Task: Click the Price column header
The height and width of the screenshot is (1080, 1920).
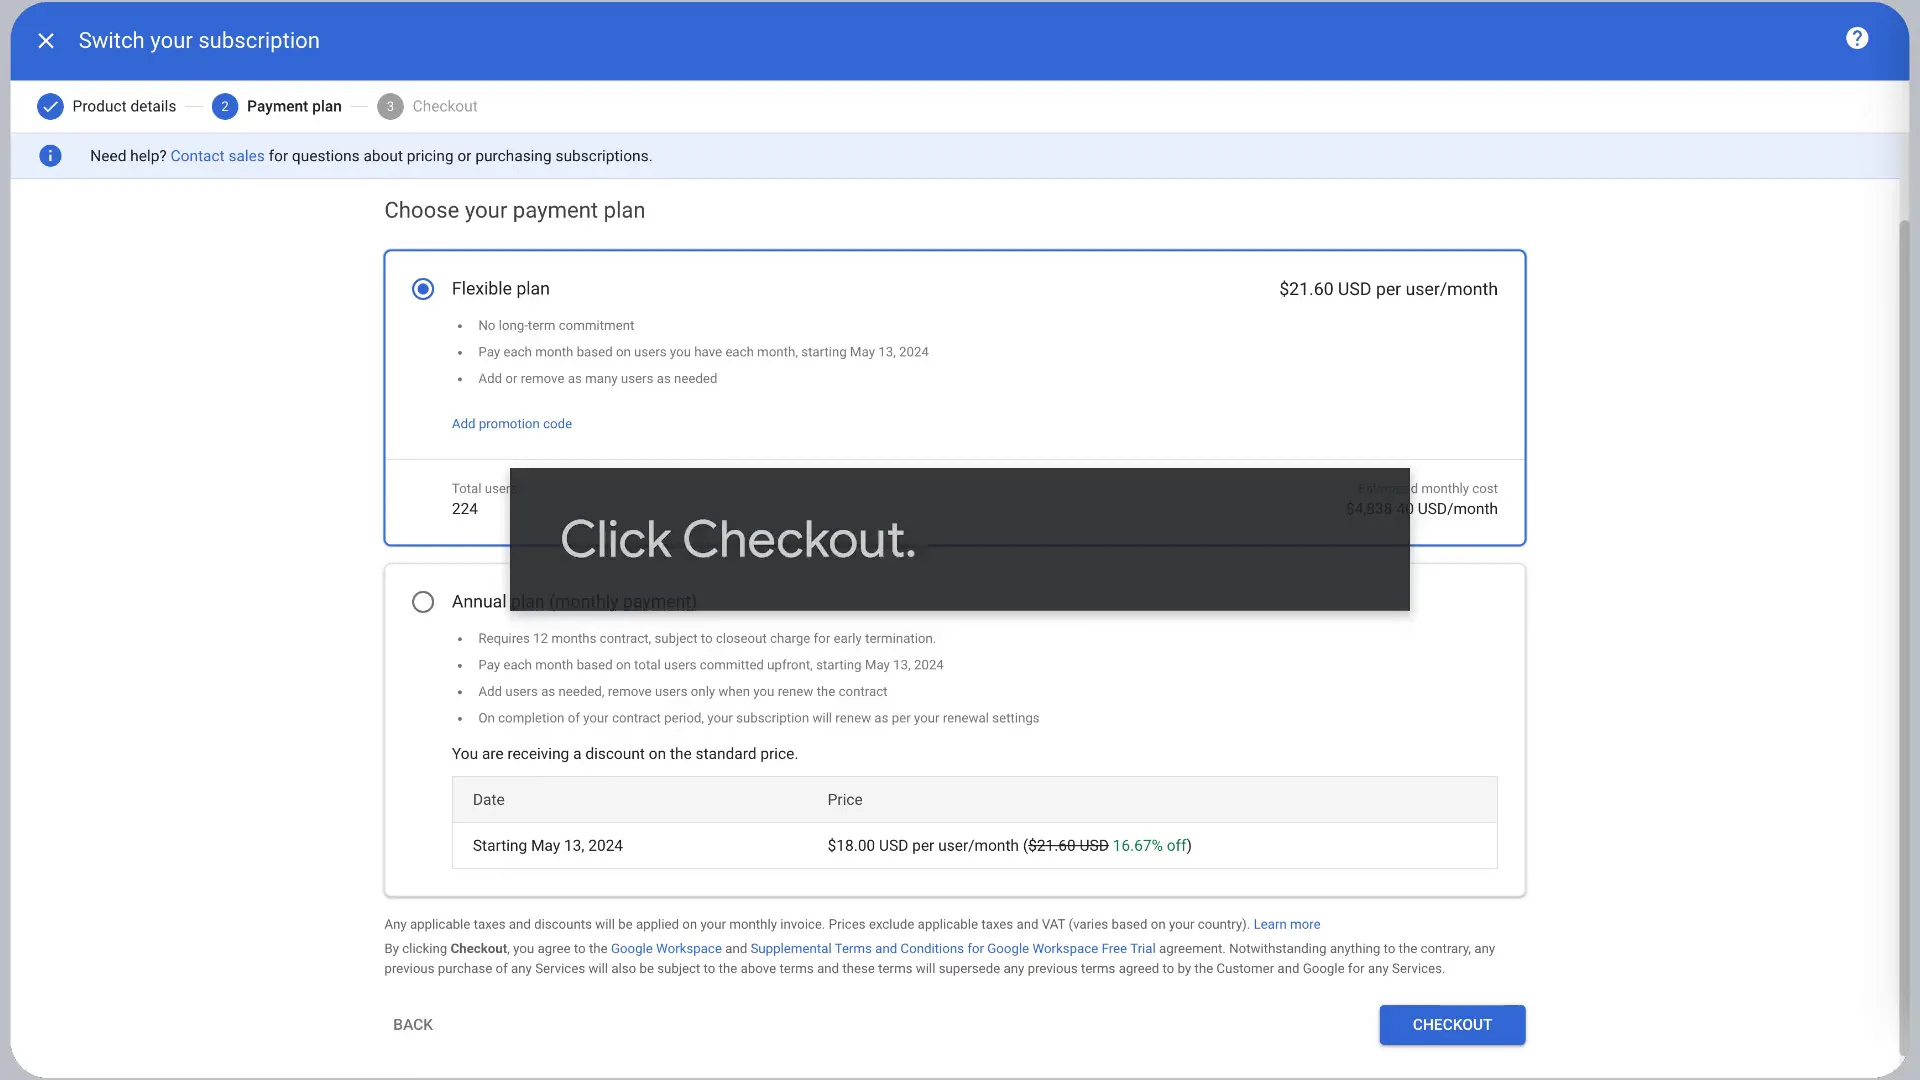Action: [x=845, y=800]
